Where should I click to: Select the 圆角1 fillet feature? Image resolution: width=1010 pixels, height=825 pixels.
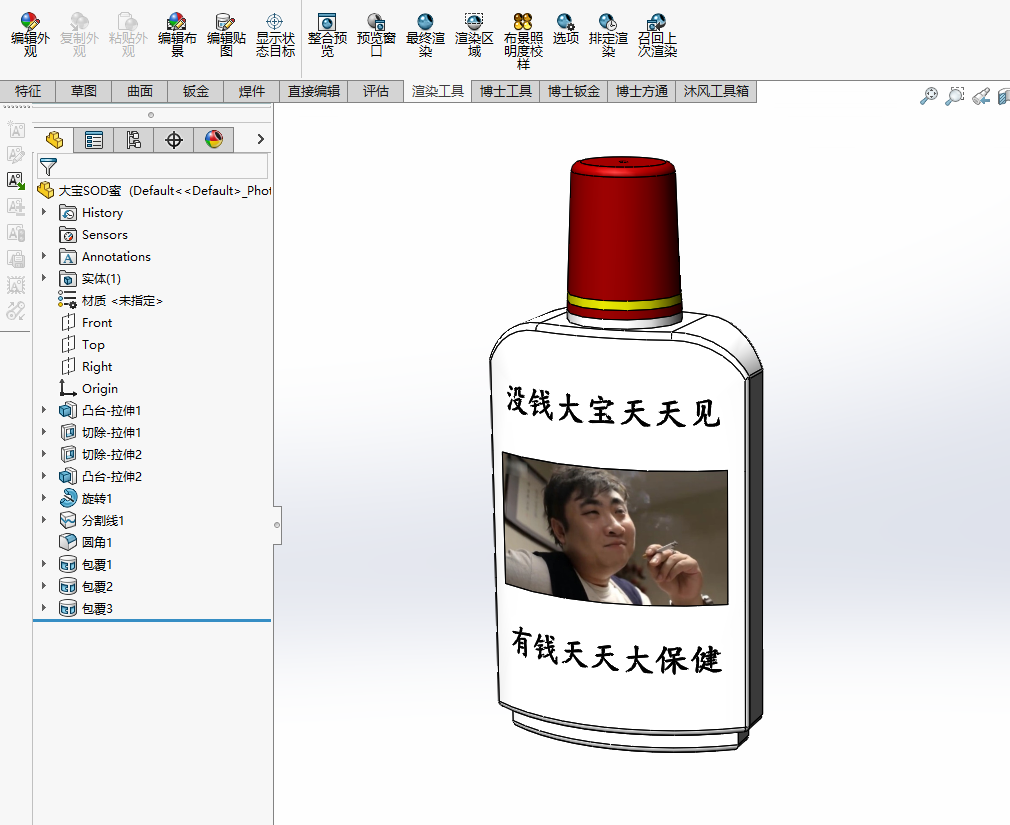pos(86,542)
